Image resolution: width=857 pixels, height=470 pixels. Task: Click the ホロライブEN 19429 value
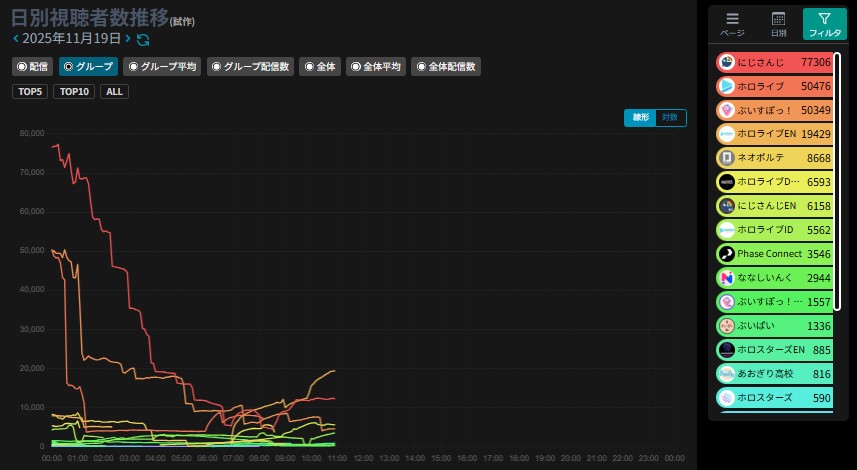coord(816,134)
